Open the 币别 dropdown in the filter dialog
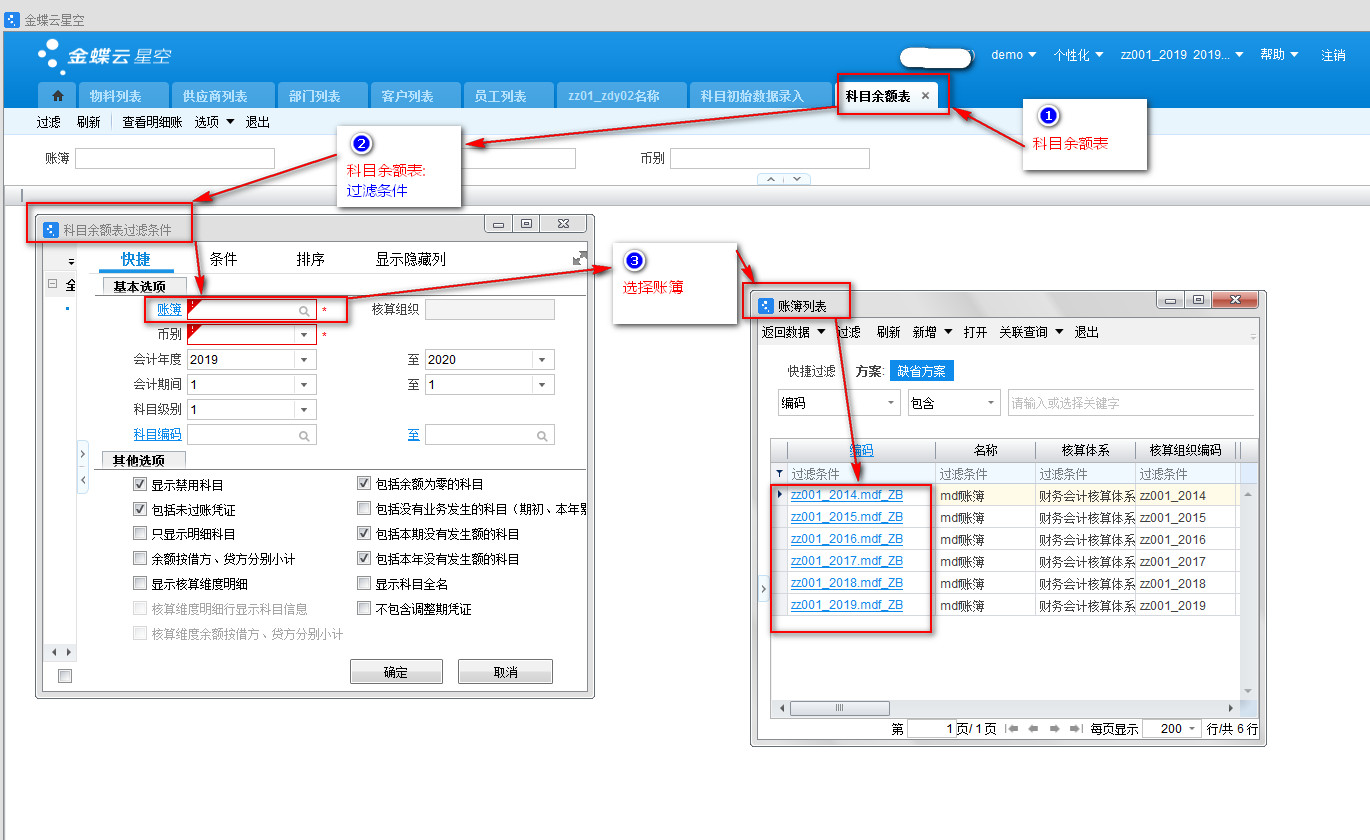Image resolution: width=1370 pixels, height=840 pixels. pos(305,335)
